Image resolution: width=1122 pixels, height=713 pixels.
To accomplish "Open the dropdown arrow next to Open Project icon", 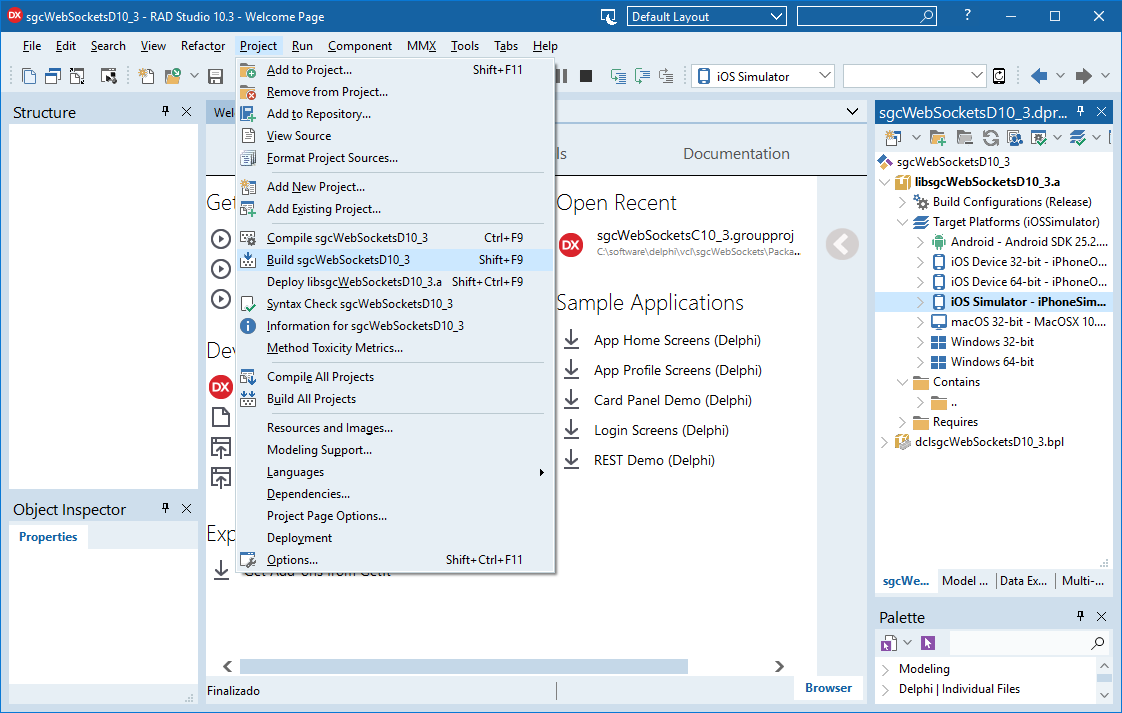I will click(x=194, y=76).
